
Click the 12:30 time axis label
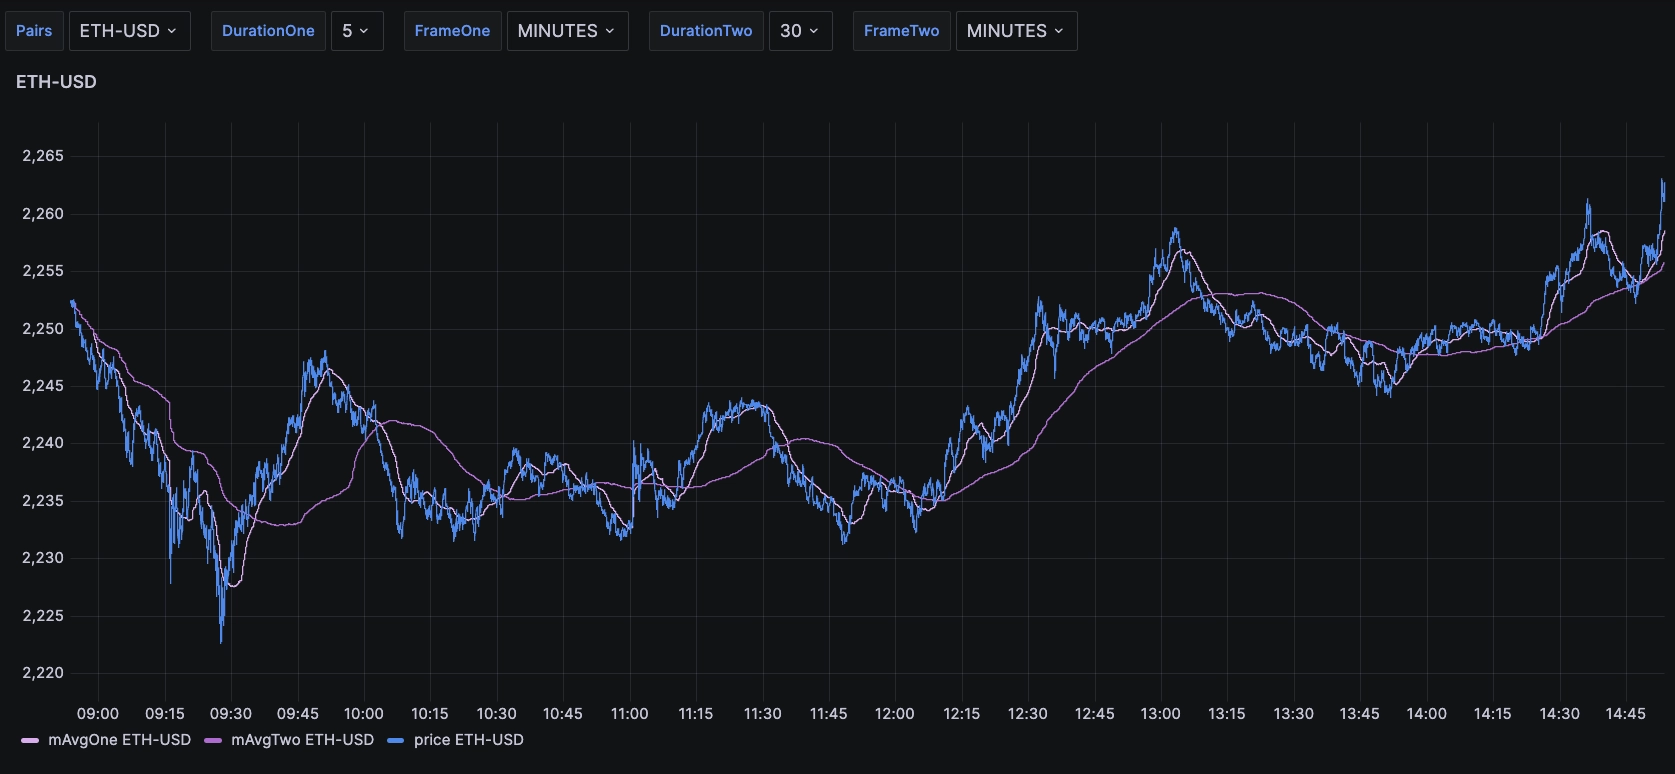pos(1028,714)
